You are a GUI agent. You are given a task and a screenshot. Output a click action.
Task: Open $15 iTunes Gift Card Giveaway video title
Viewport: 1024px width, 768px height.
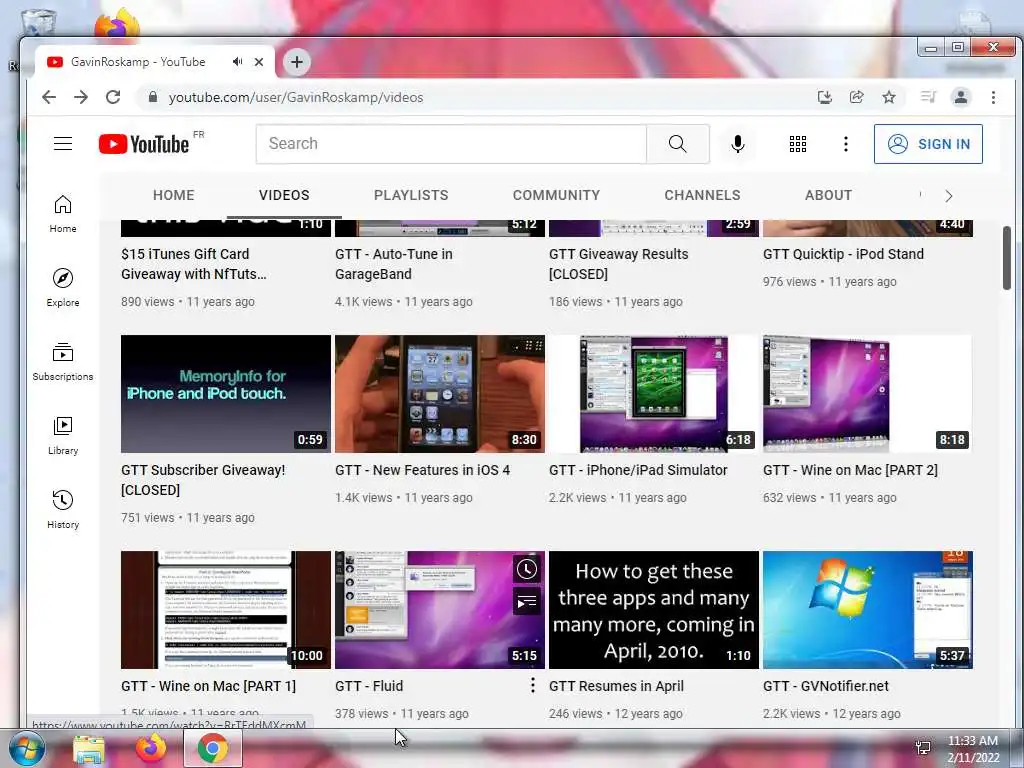pos(194,264)
